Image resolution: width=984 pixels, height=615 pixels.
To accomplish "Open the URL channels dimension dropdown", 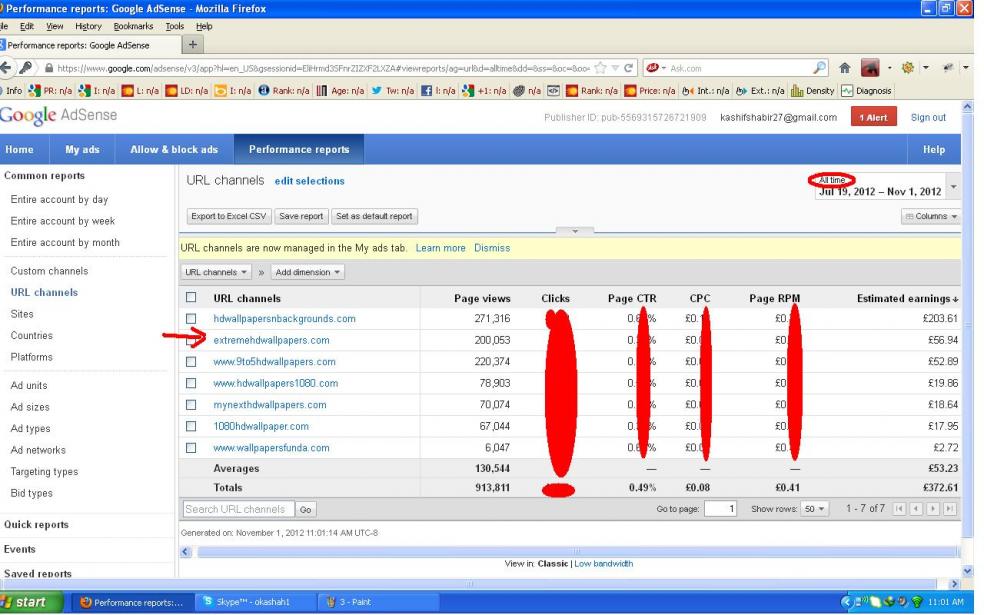I will pos(216,272).
